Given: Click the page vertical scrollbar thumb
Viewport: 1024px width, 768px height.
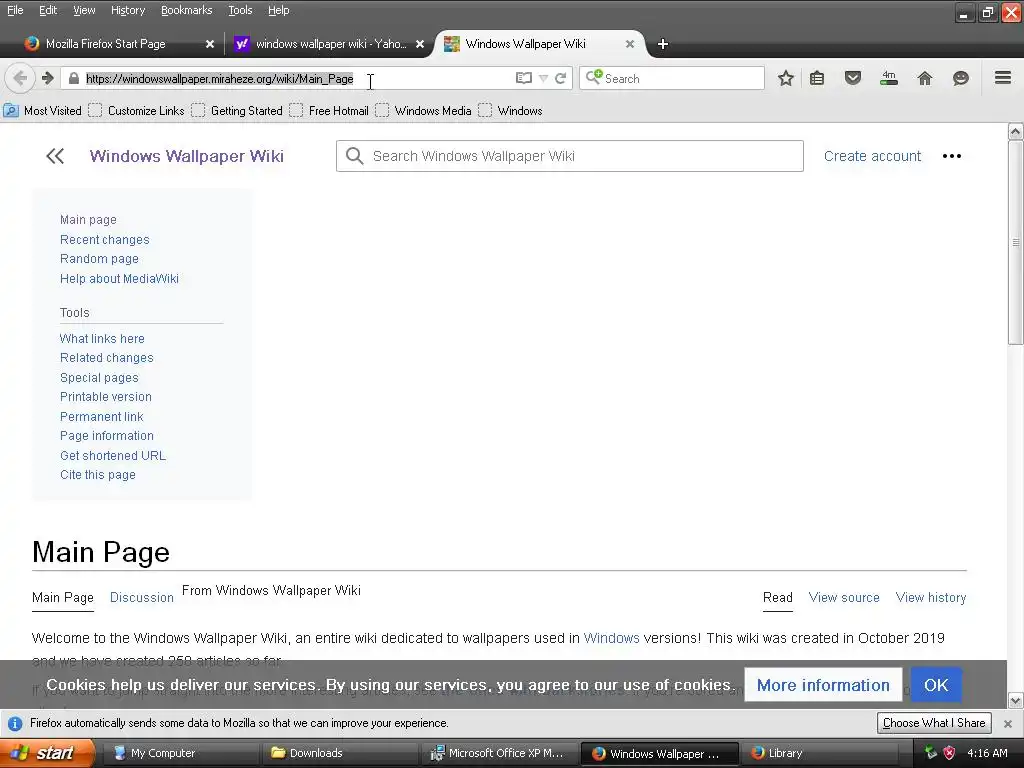Looking at the screenshot, I should point(1015,243).
